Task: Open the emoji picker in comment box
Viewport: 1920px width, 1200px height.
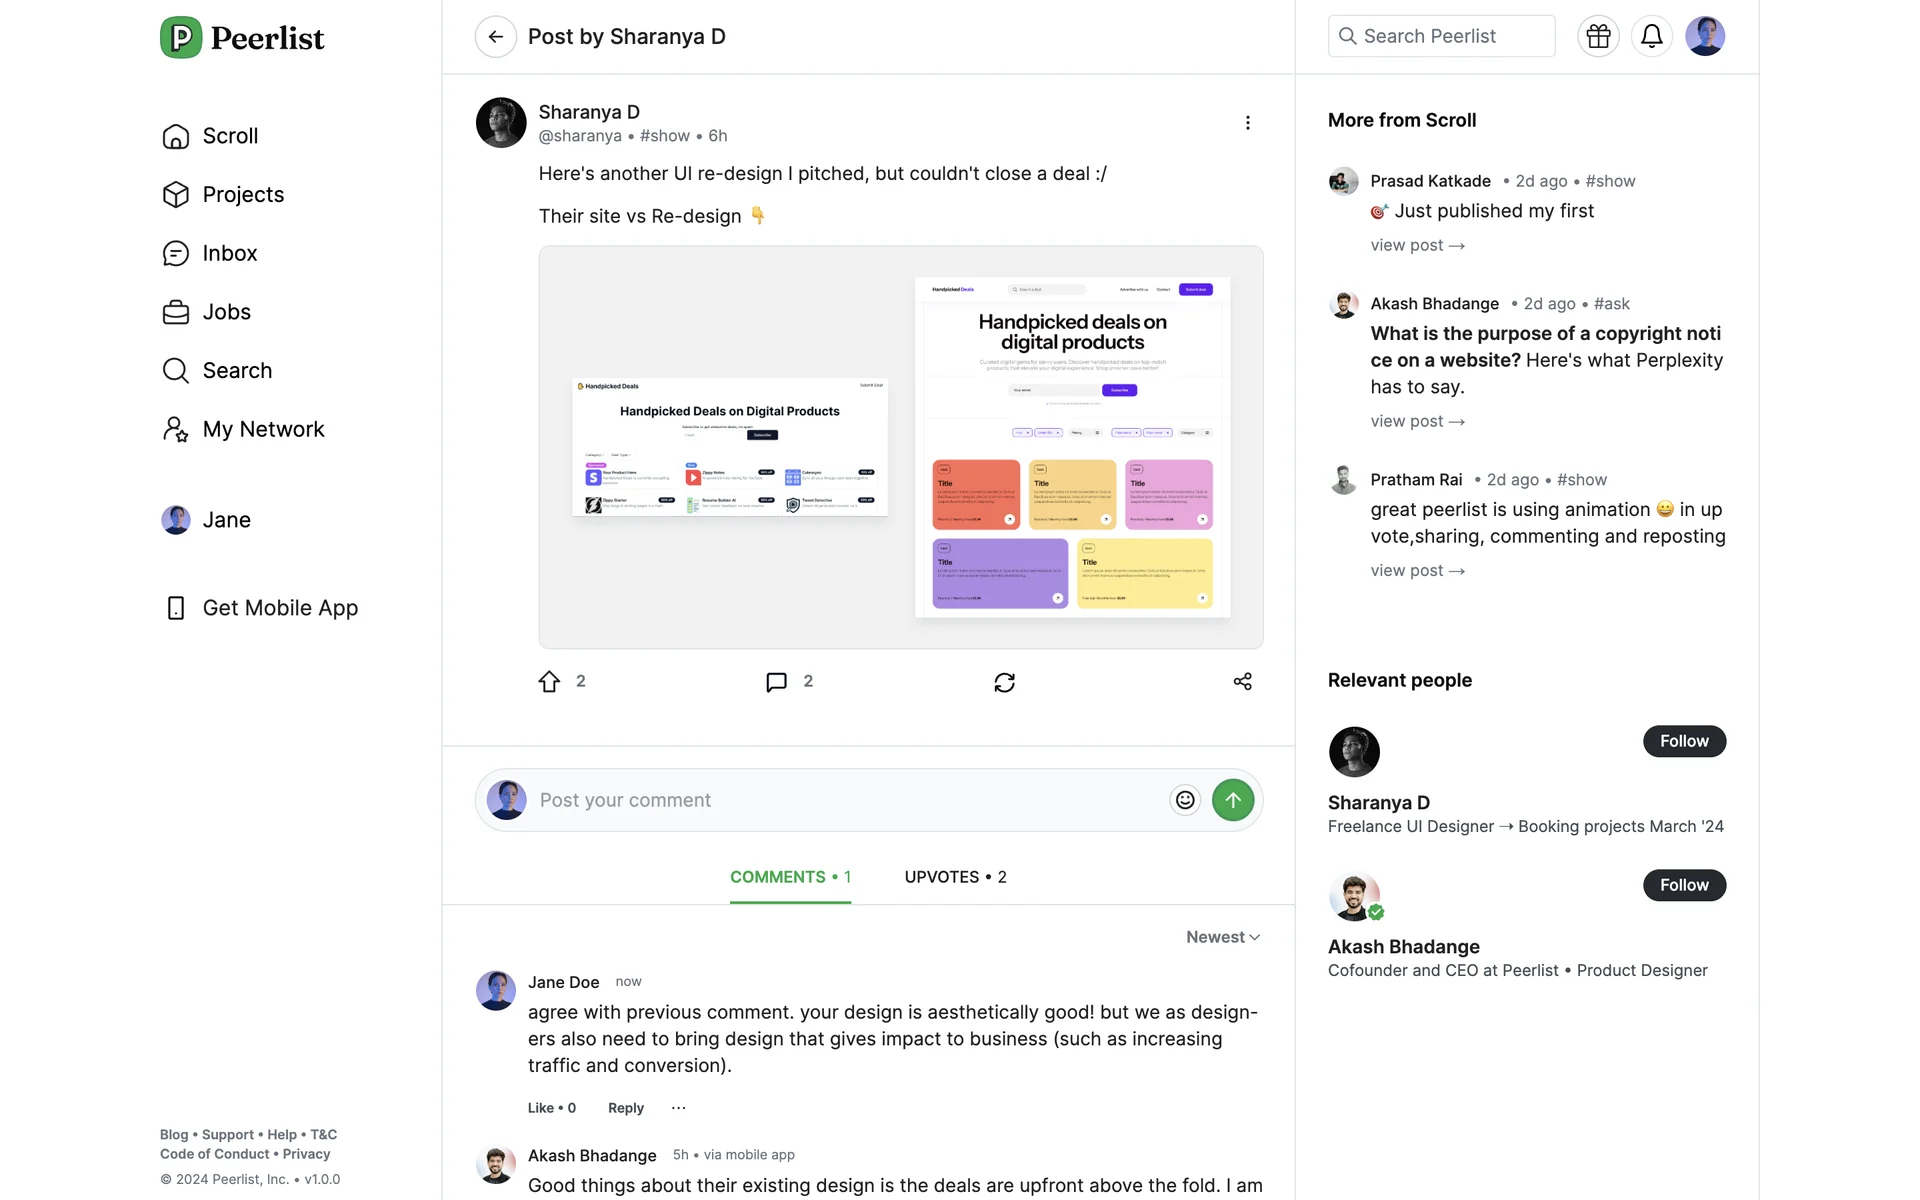Action: coord(1185,800)
